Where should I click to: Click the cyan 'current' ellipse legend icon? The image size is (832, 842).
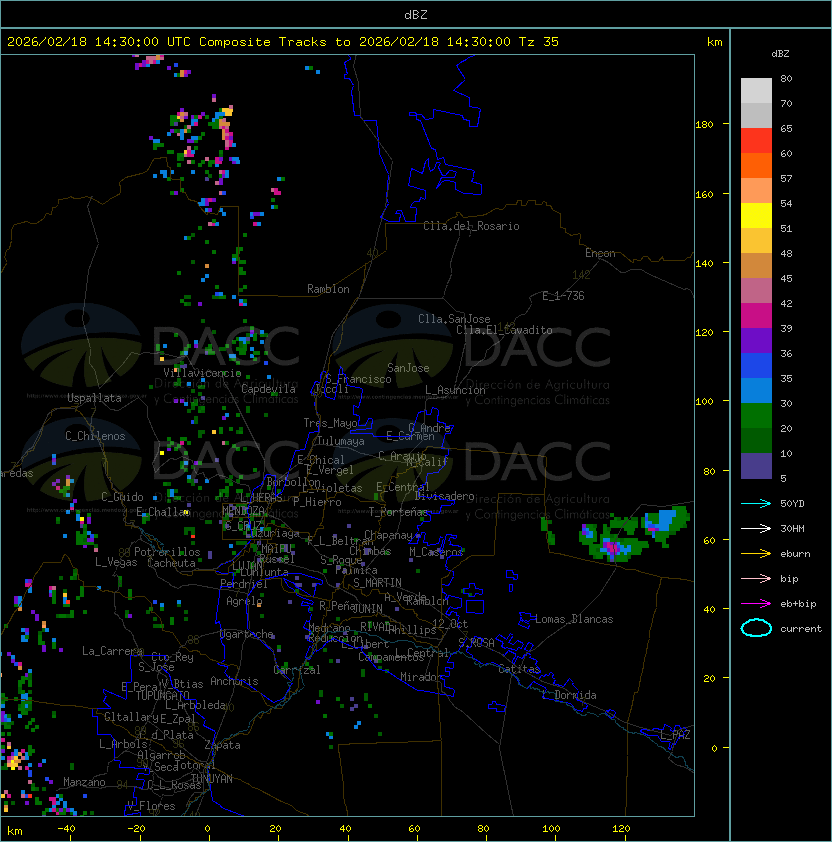pos(756,628)
